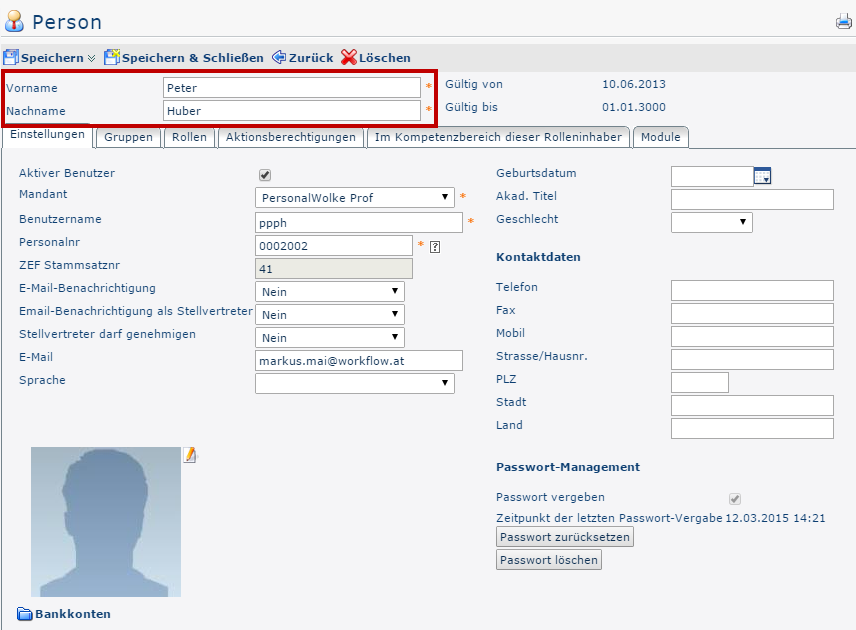Click the print icon beside Person title

(844, 21)
